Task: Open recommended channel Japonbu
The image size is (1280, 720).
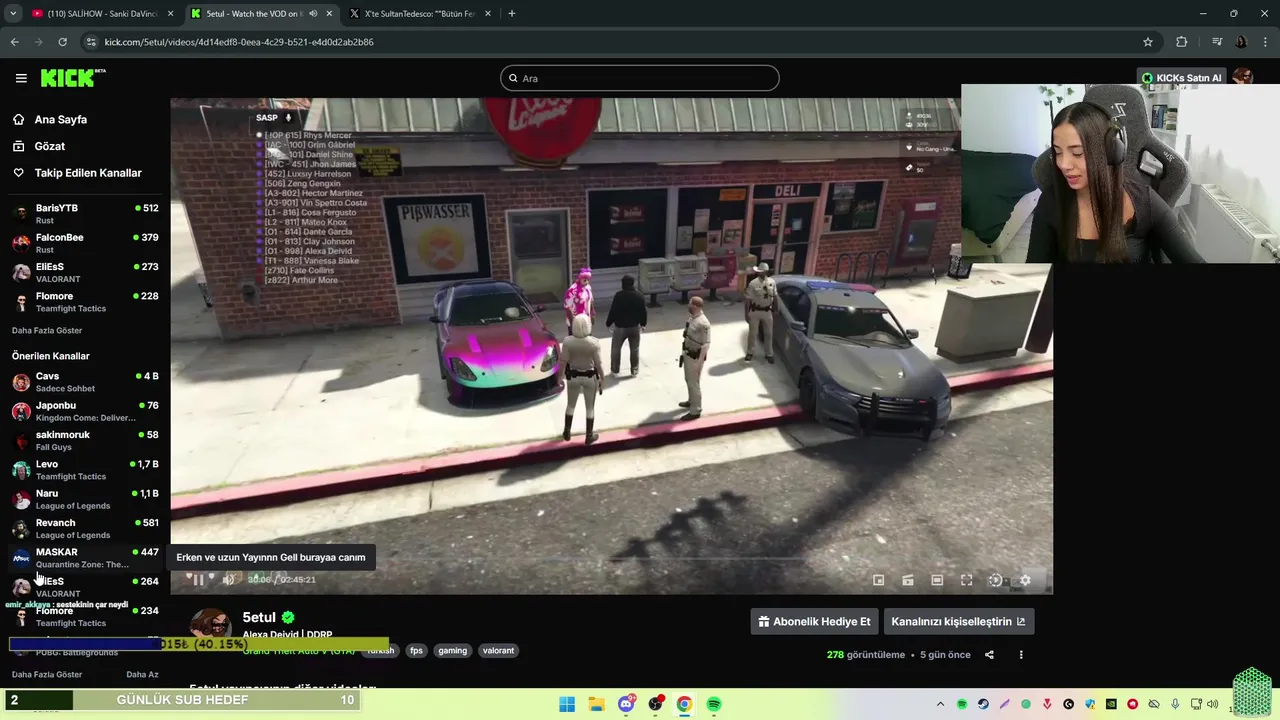Action: point(84,411)
